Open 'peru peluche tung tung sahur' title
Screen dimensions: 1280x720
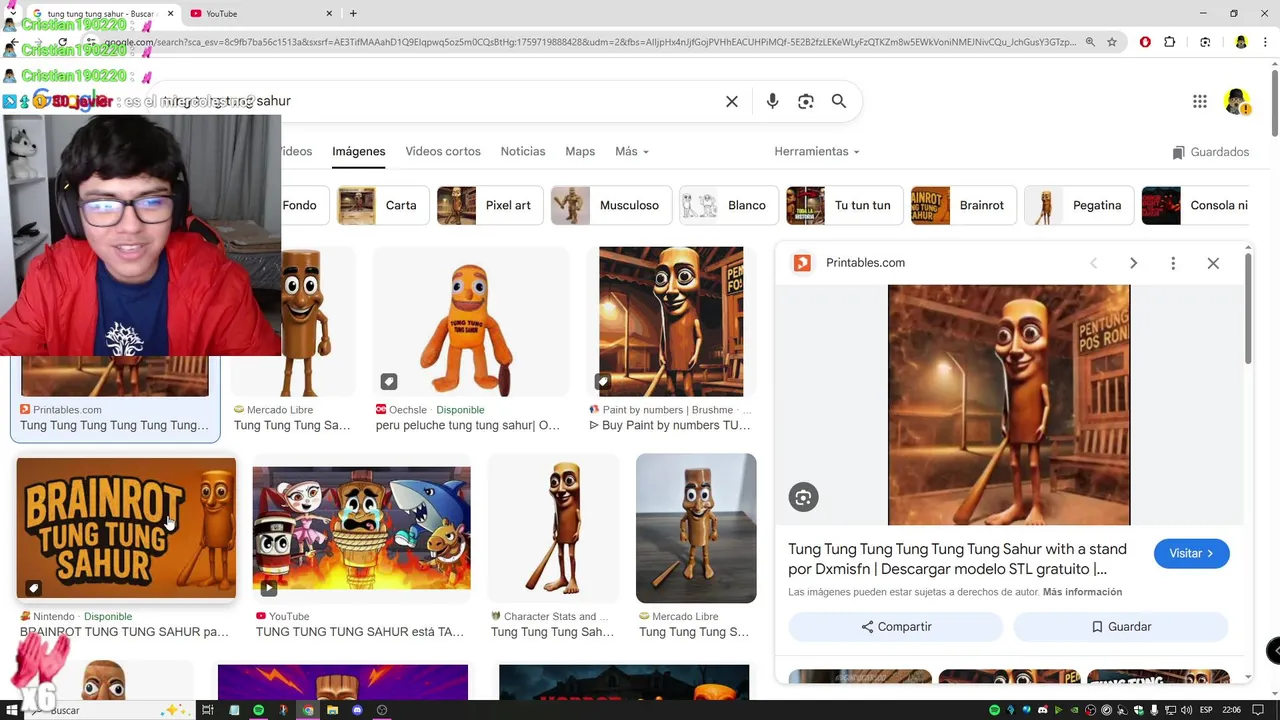pyautogui.click(x=468, y=425)
